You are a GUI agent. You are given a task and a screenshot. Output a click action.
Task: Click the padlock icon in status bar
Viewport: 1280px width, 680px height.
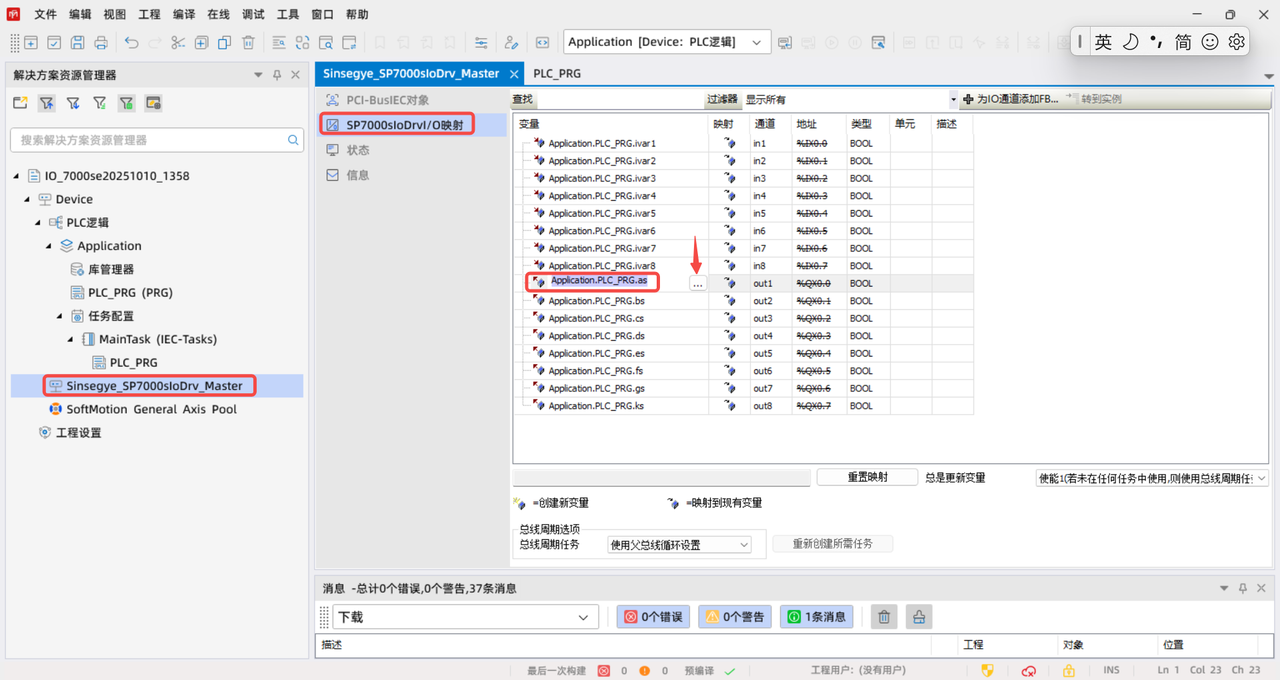point(1068,671)
